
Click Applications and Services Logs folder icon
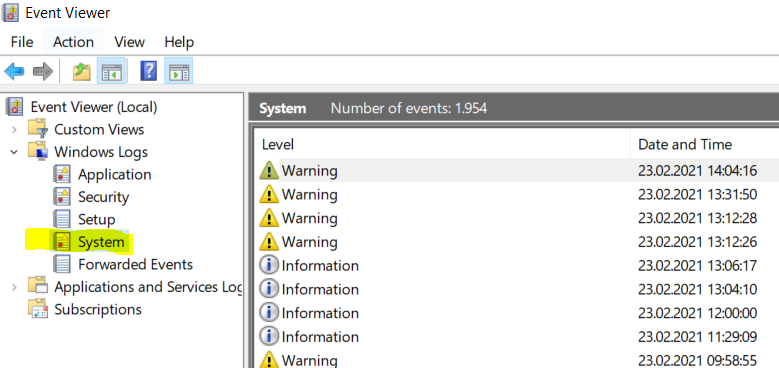pos(38,286)
